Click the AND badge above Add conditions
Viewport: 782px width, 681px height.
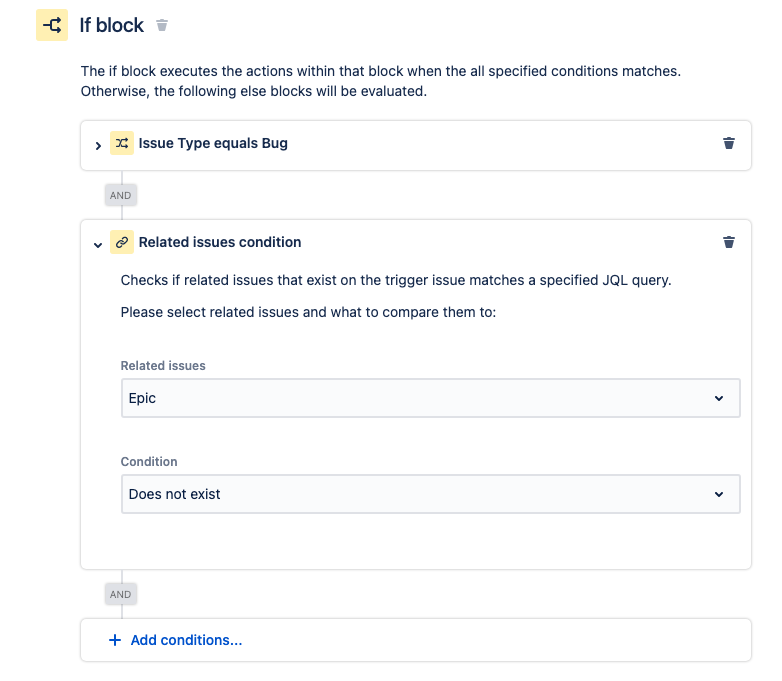click(121, 594)
